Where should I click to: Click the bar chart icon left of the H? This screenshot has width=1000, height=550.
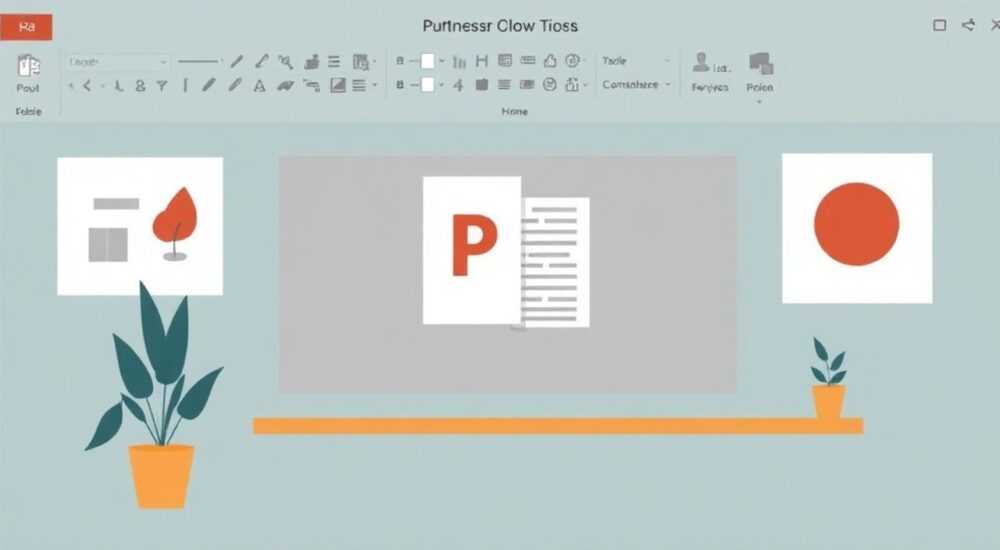tap(459, 62)
